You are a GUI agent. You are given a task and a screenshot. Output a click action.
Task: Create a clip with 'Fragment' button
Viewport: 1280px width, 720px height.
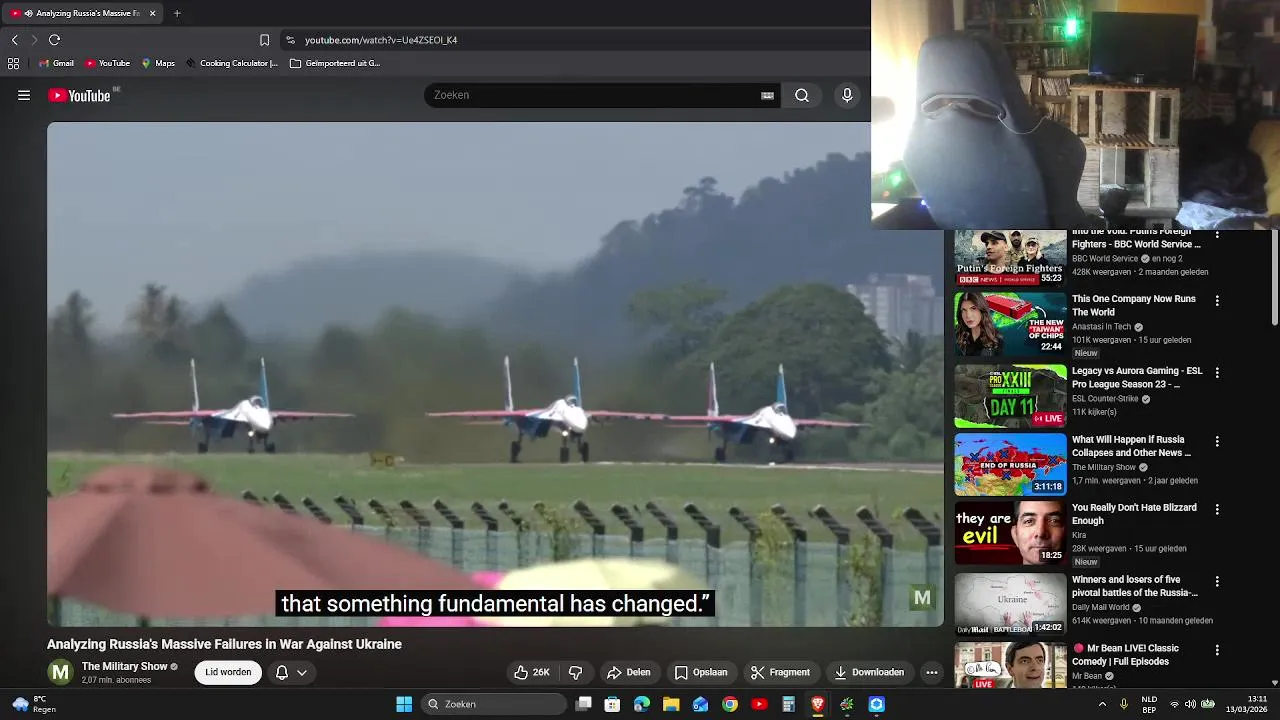pos(780,672)
